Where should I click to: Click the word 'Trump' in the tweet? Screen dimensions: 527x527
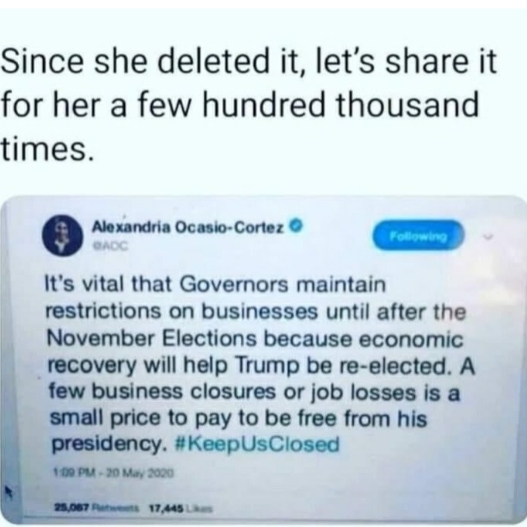[268, 366]
